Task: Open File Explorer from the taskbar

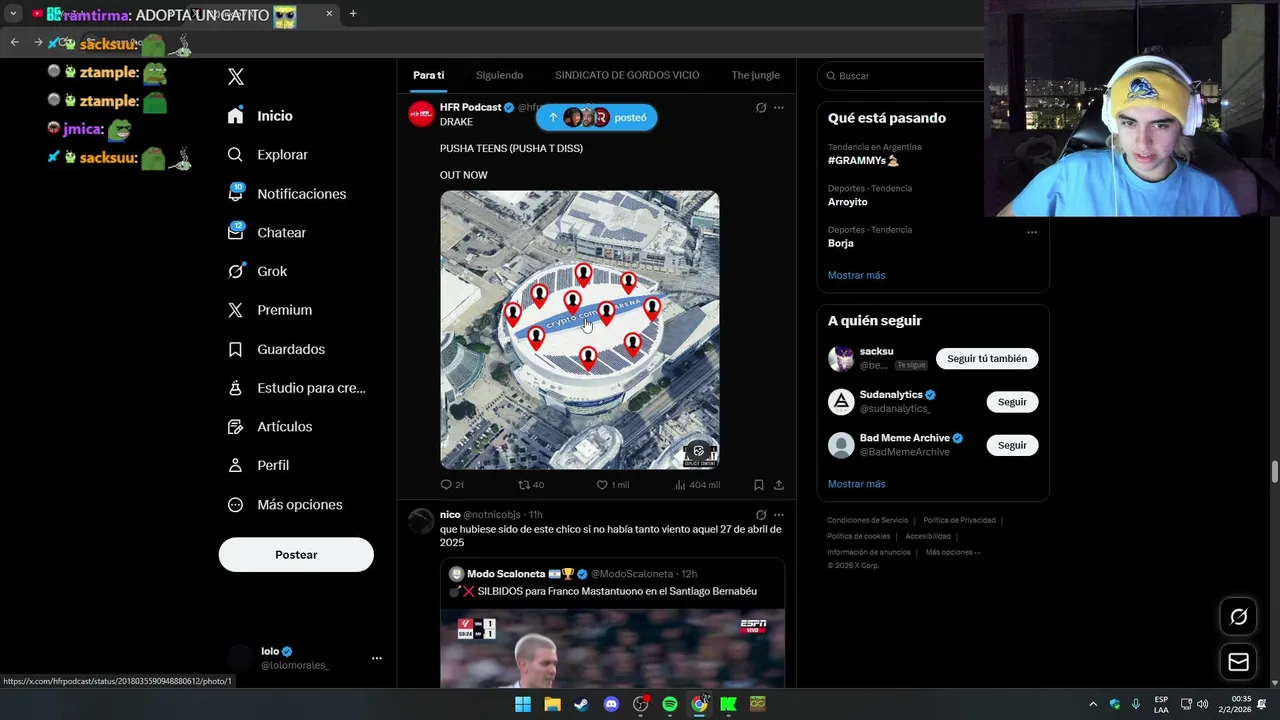Action: tap(552, 704)
